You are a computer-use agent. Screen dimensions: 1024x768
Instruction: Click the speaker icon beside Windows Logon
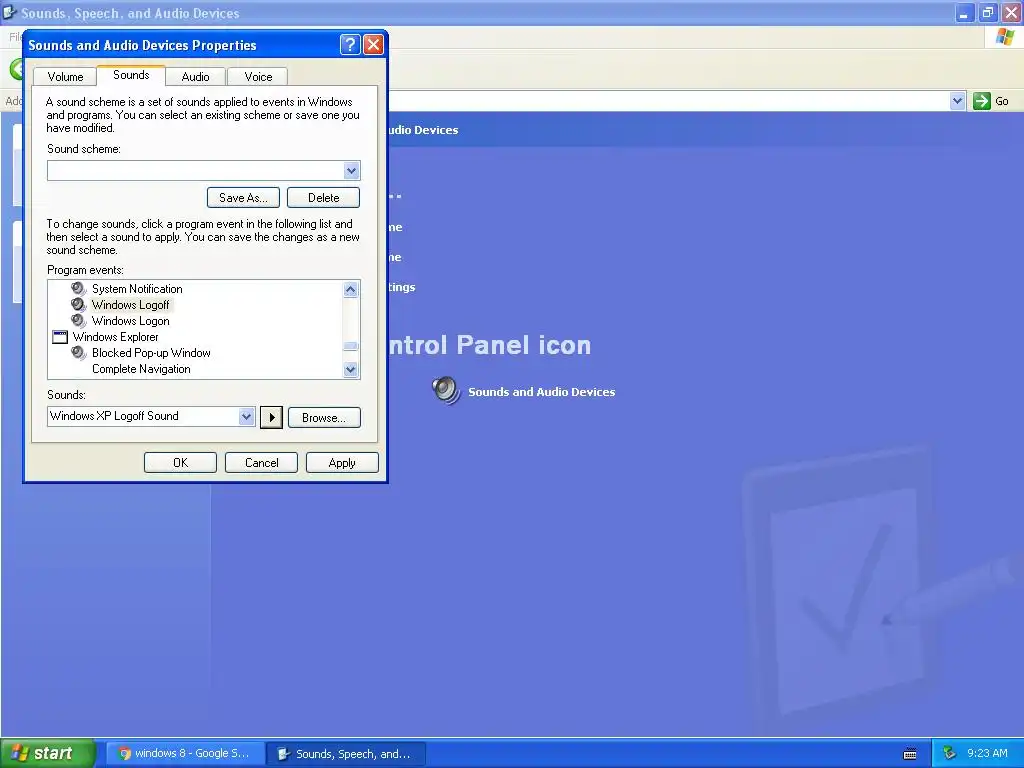point(78,321)
